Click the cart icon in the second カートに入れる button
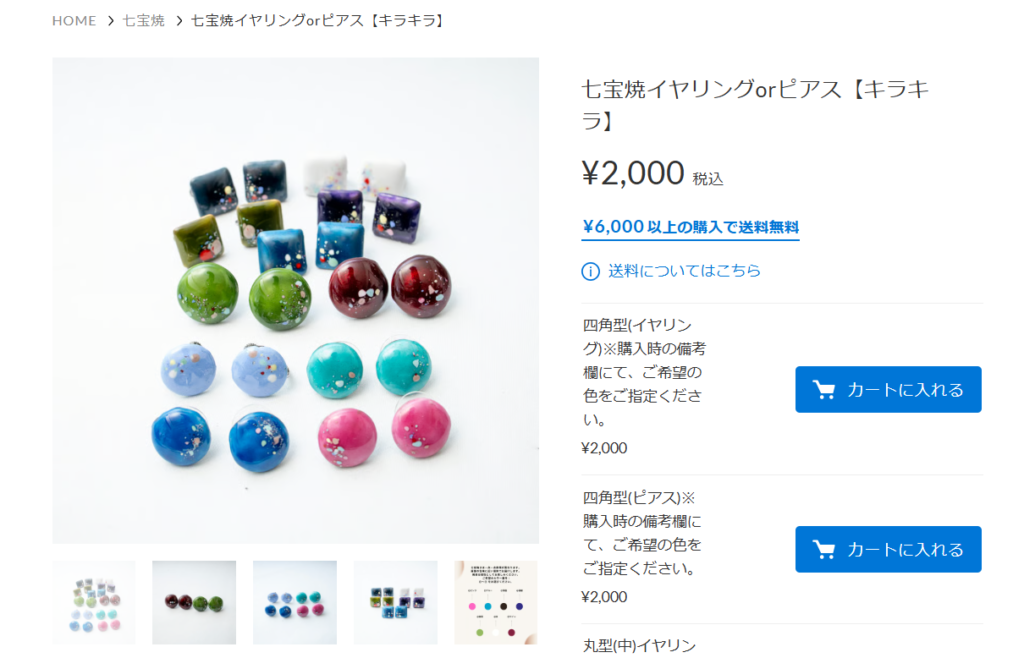This screenshot has width=1024, height=658. [824, 550]
